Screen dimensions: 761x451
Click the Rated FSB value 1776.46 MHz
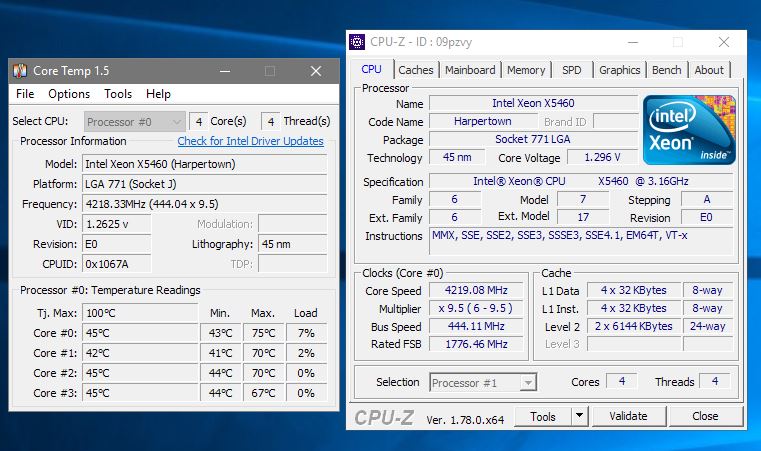476,344
